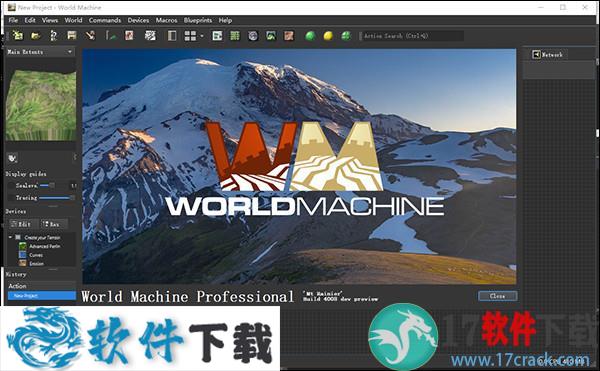Click the Action Search field

412,36
